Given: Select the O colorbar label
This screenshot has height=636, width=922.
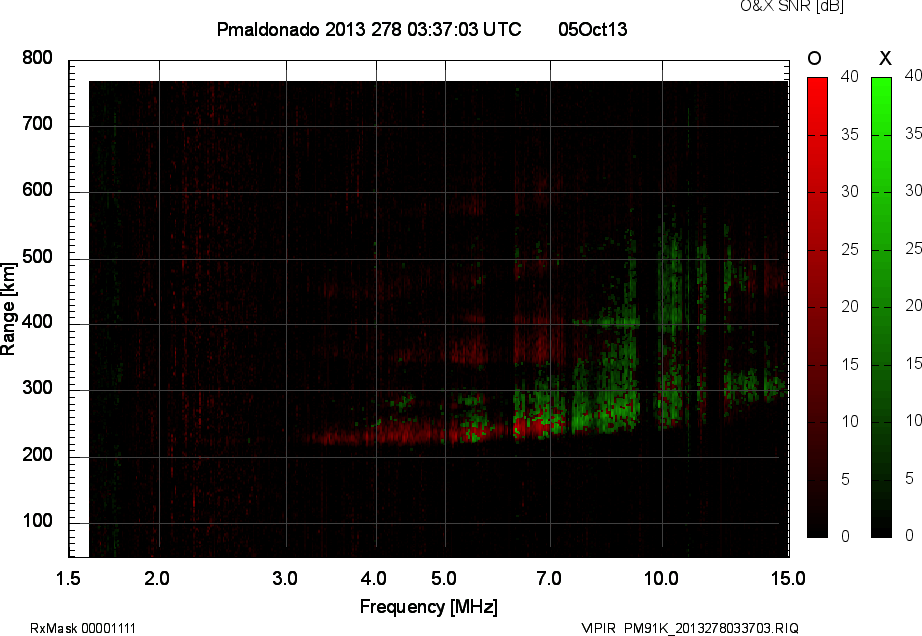Looking at the screenshot, I should coord(814,58).
